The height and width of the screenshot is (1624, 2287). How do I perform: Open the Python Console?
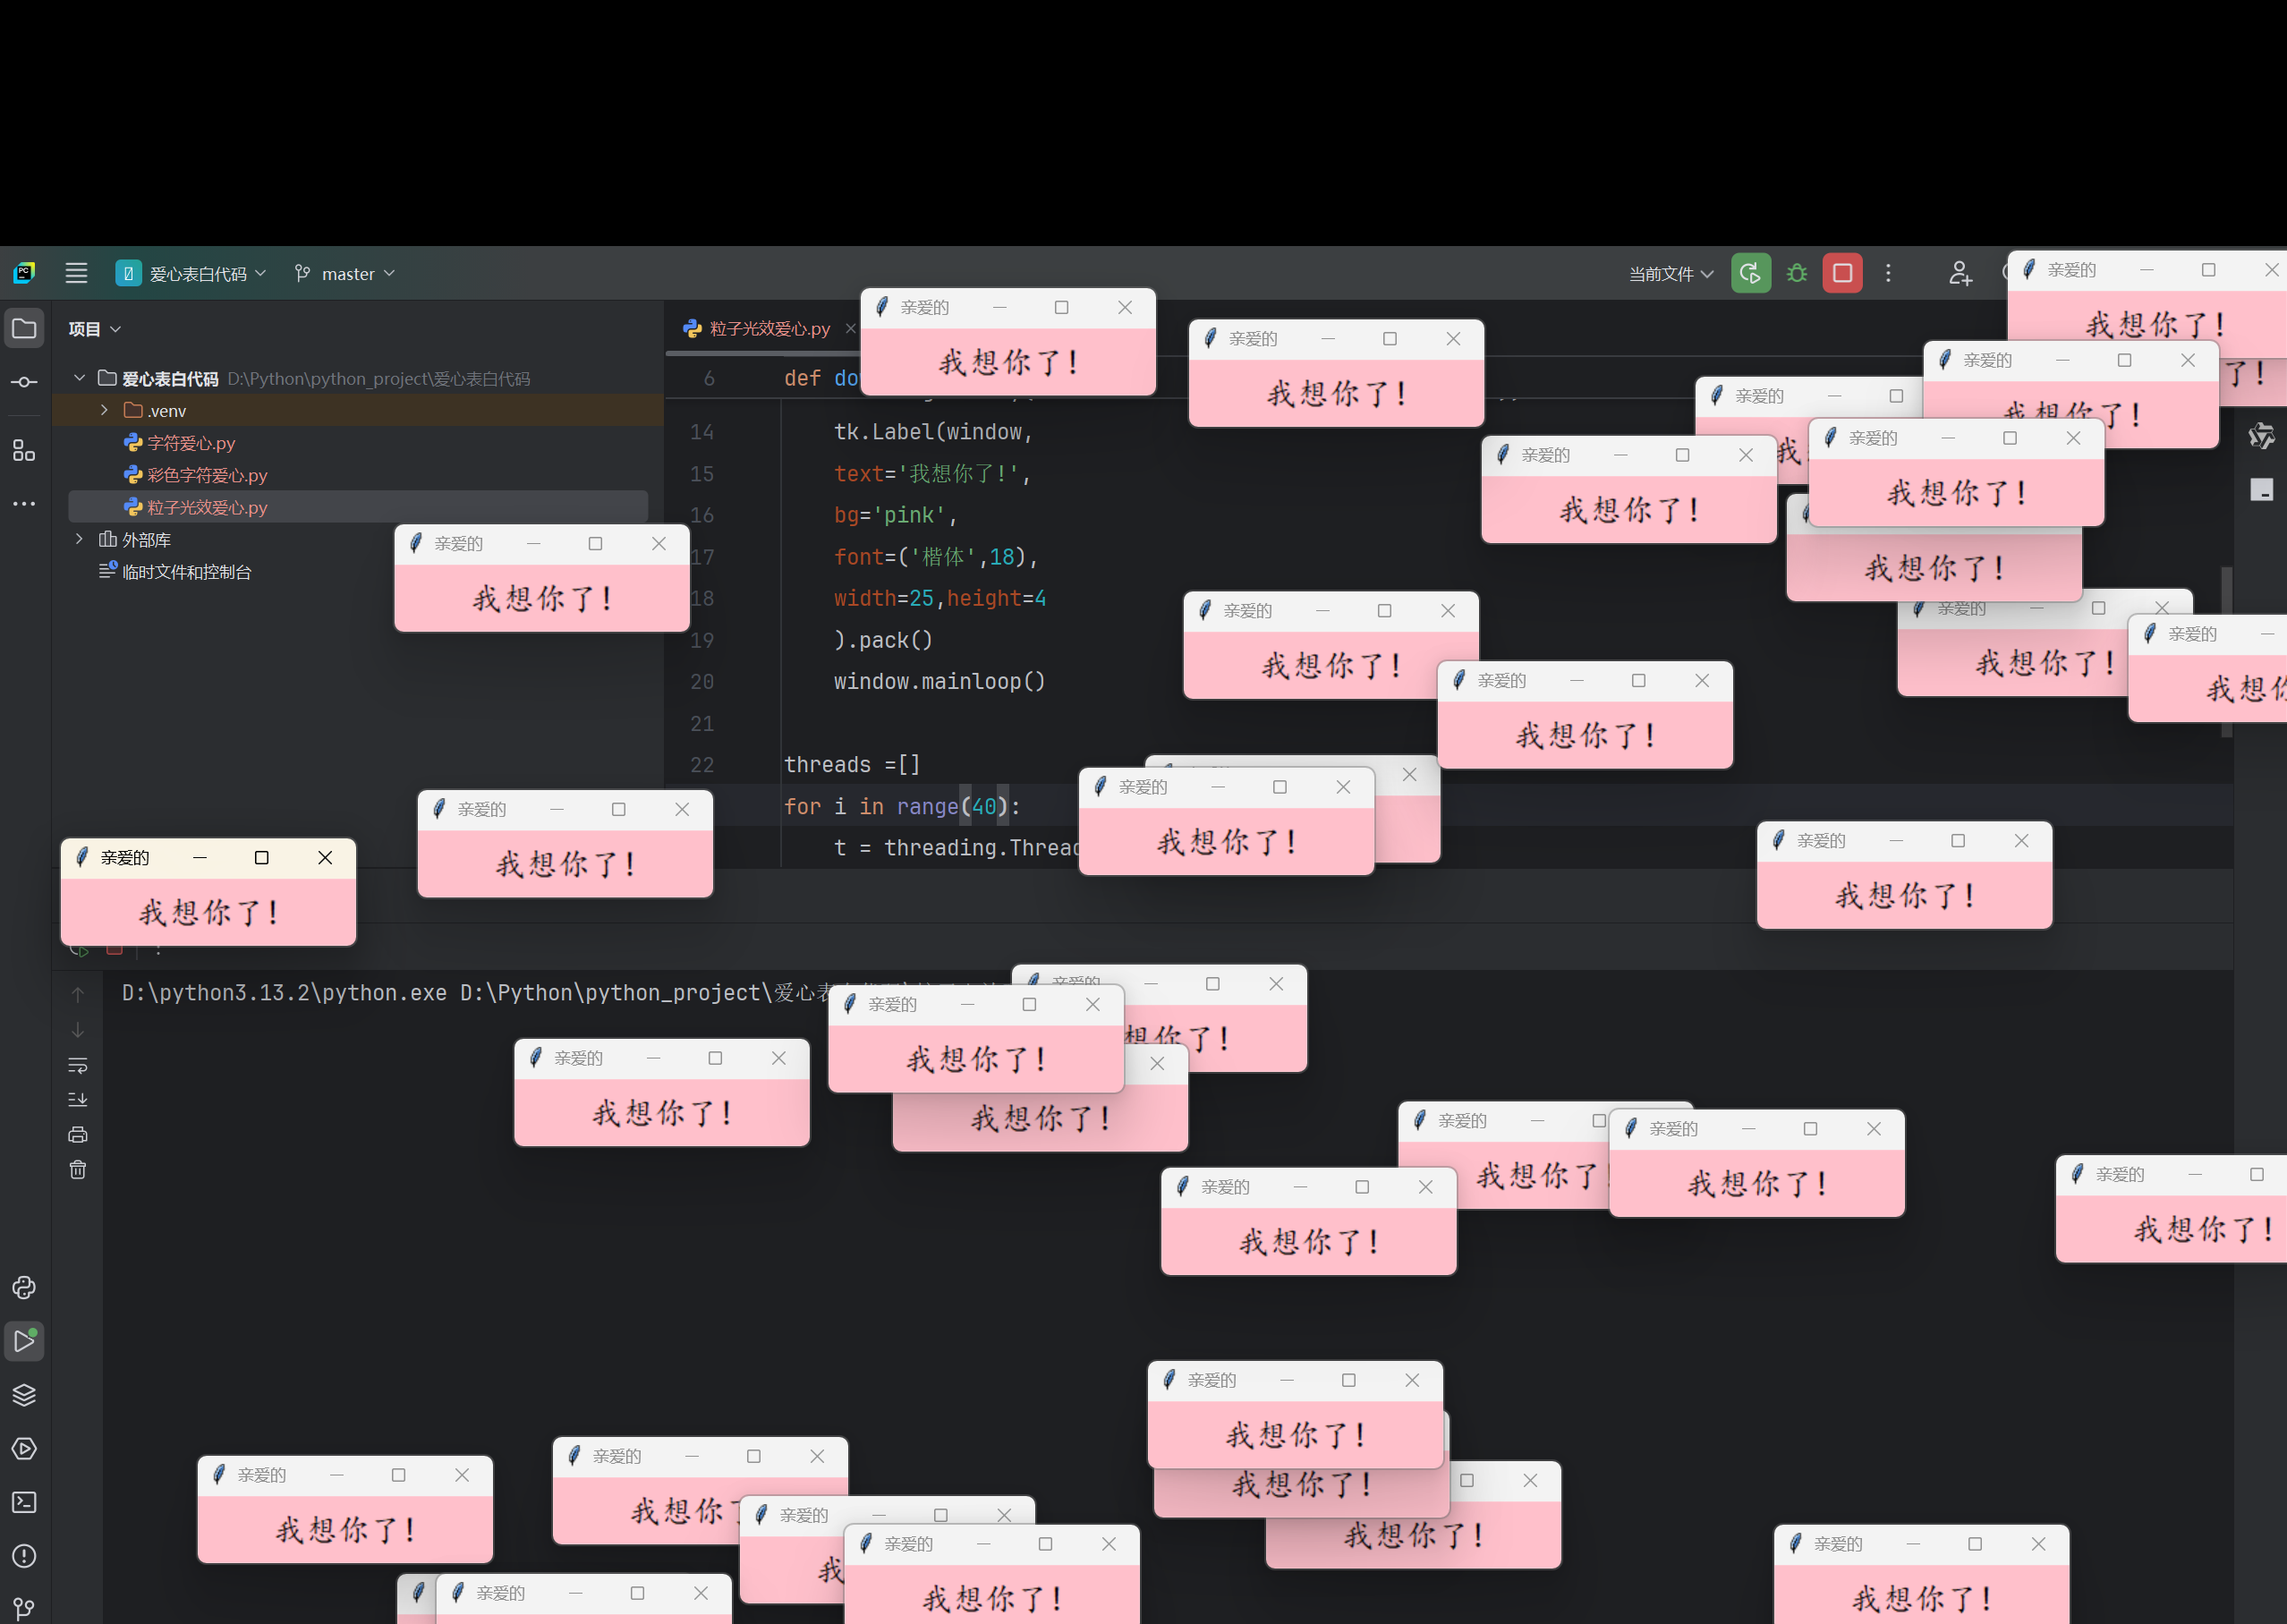(24, 1288)
